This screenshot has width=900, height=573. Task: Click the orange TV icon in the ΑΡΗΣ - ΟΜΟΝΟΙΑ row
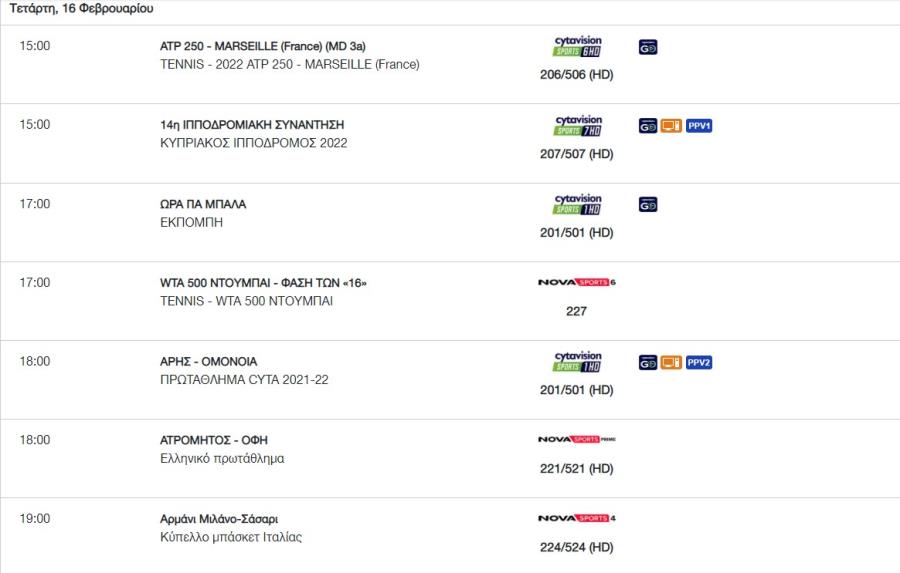pos(671,362)
